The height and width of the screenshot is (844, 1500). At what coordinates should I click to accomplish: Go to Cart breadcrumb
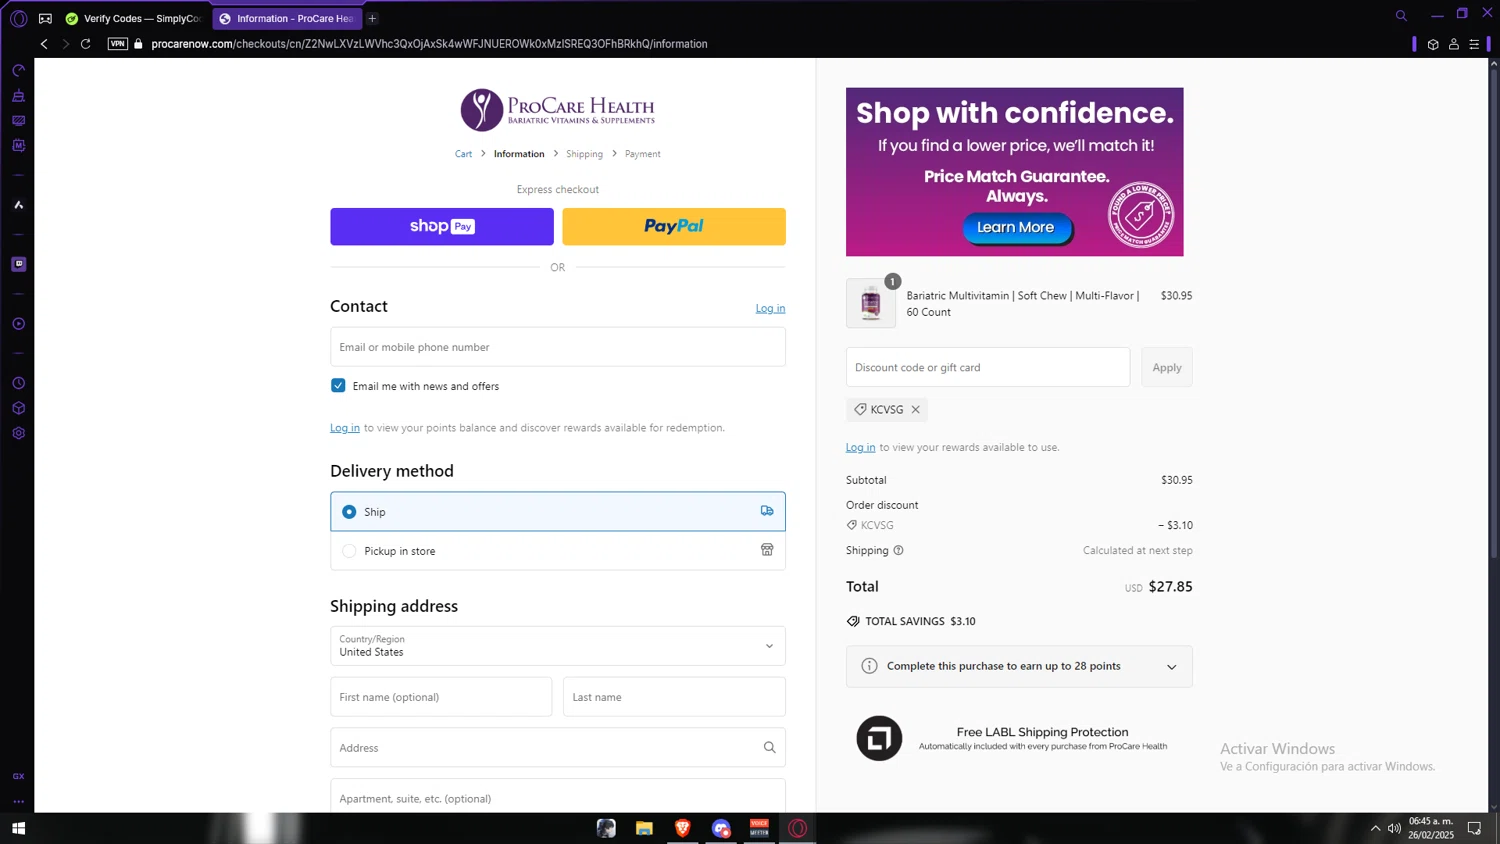[463, 154]
